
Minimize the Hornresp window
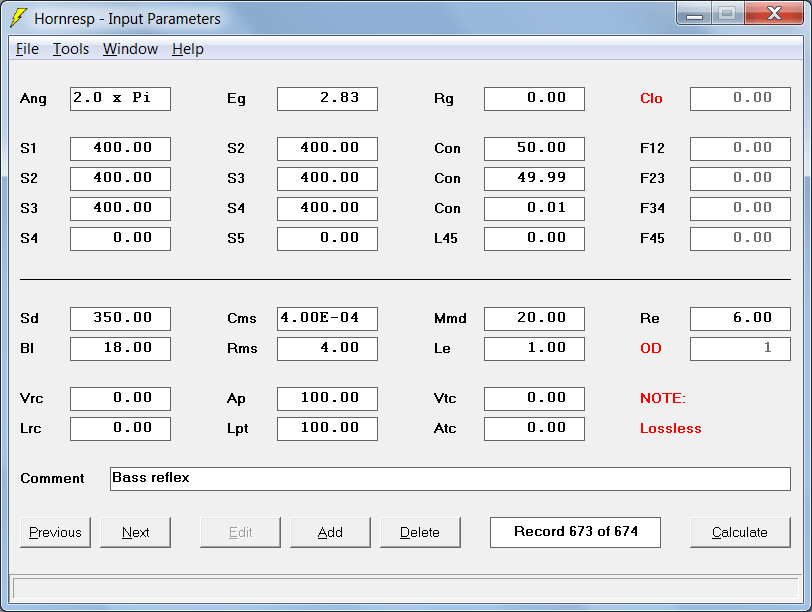[x=694, y=13]
